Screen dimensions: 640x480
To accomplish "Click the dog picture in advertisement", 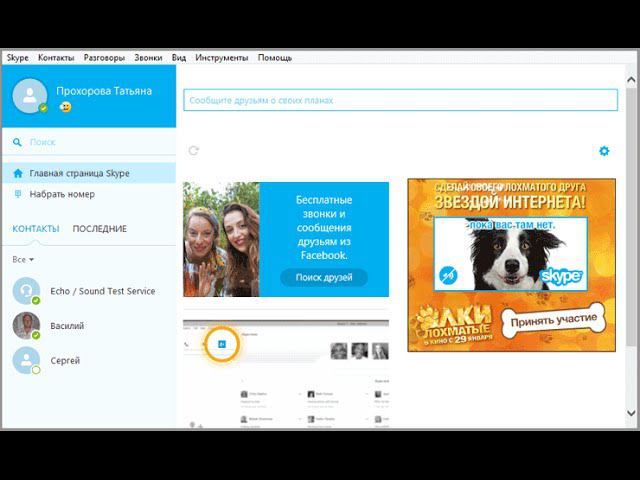I will [x=511, y=254].
